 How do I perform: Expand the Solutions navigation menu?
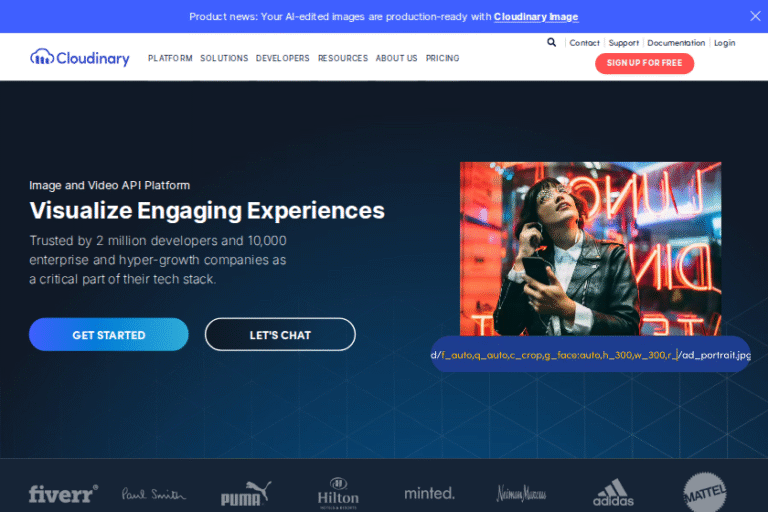224,58
